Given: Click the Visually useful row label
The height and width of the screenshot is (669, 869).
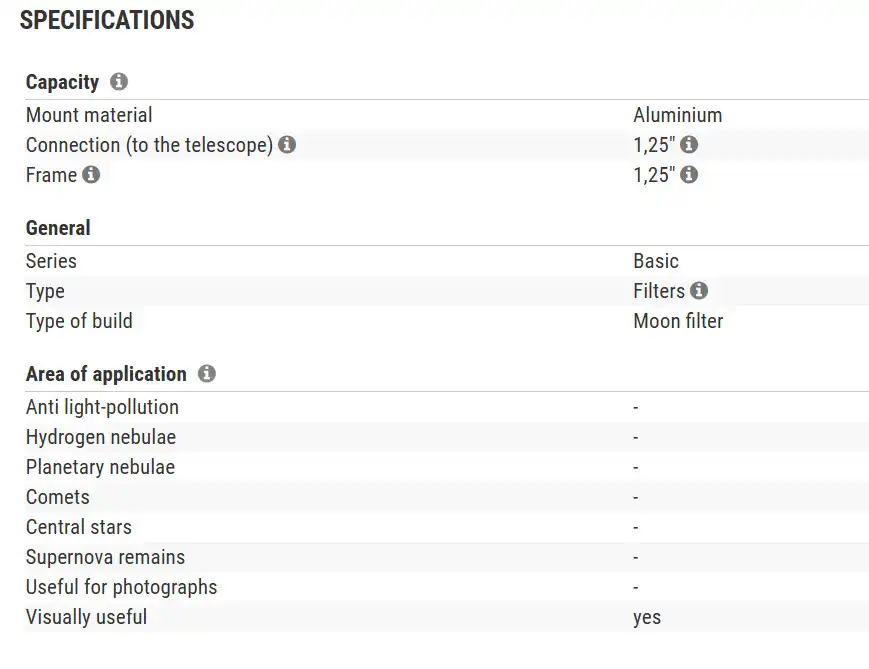Looking at the screenshot, I should (86, 617).
